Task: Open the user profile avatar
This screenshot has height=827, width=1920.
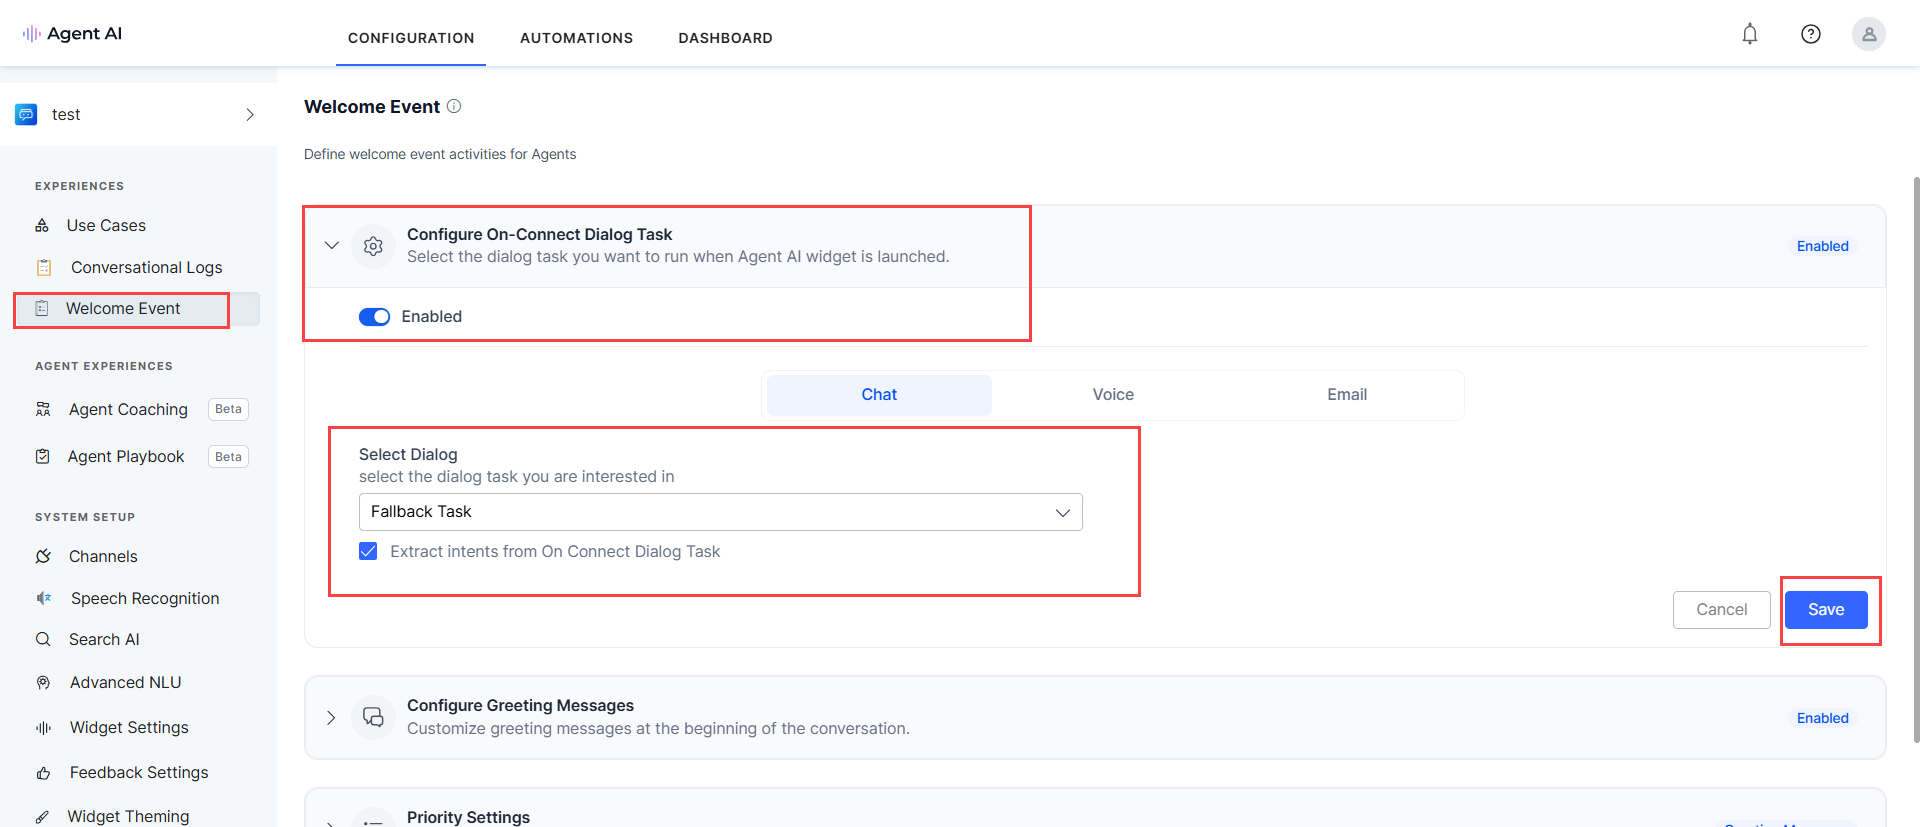Action: coord(1868,34)
